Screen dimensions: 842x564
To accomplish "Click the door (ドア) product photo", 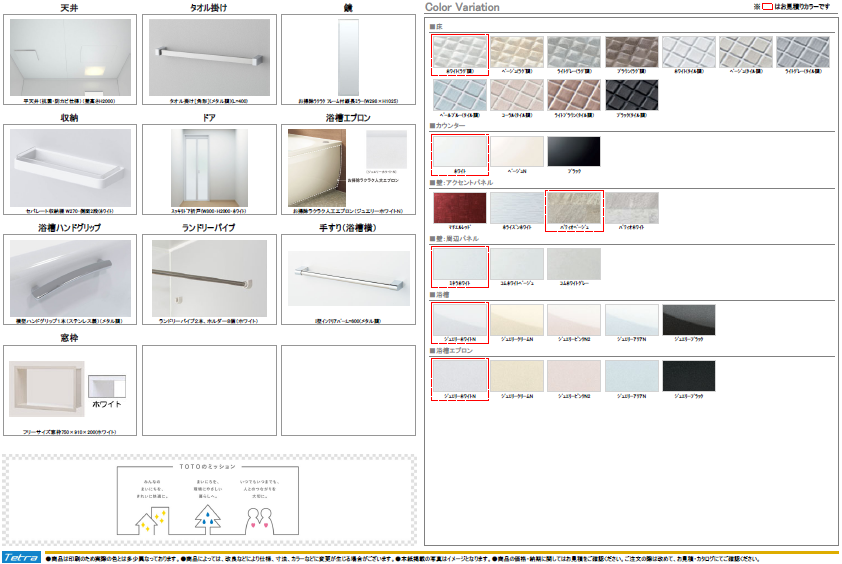I will [x=209, y=167].
